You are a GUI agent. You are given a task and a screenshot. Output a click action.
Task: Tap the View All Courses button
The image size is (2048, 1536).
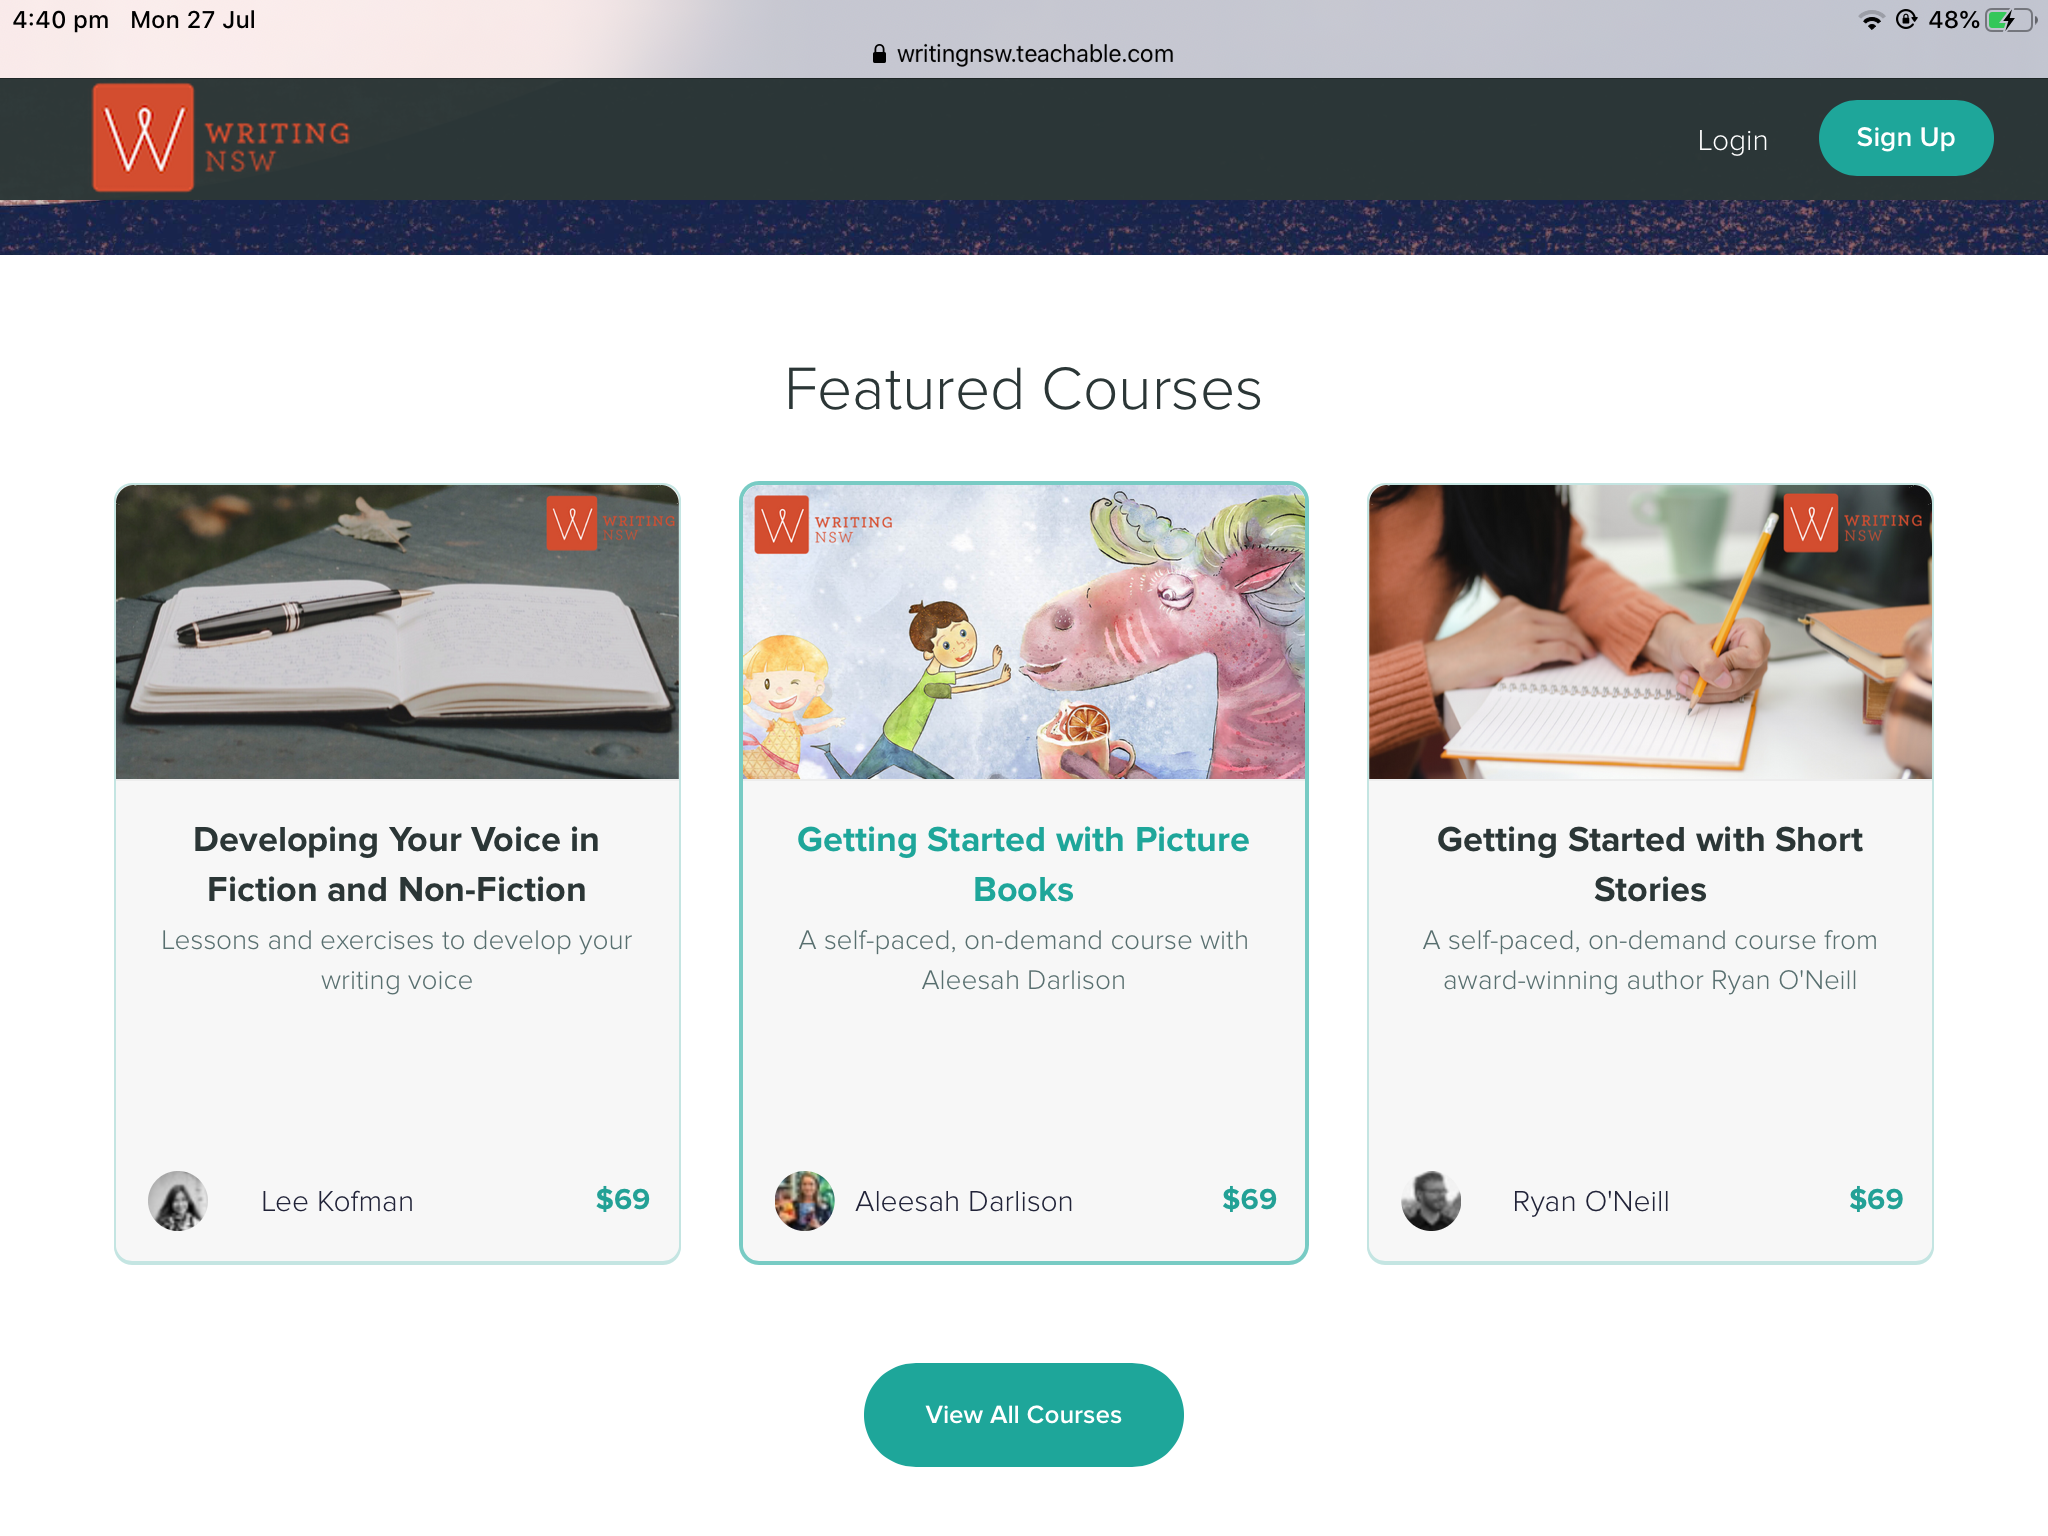[x=1023, y=1414]
